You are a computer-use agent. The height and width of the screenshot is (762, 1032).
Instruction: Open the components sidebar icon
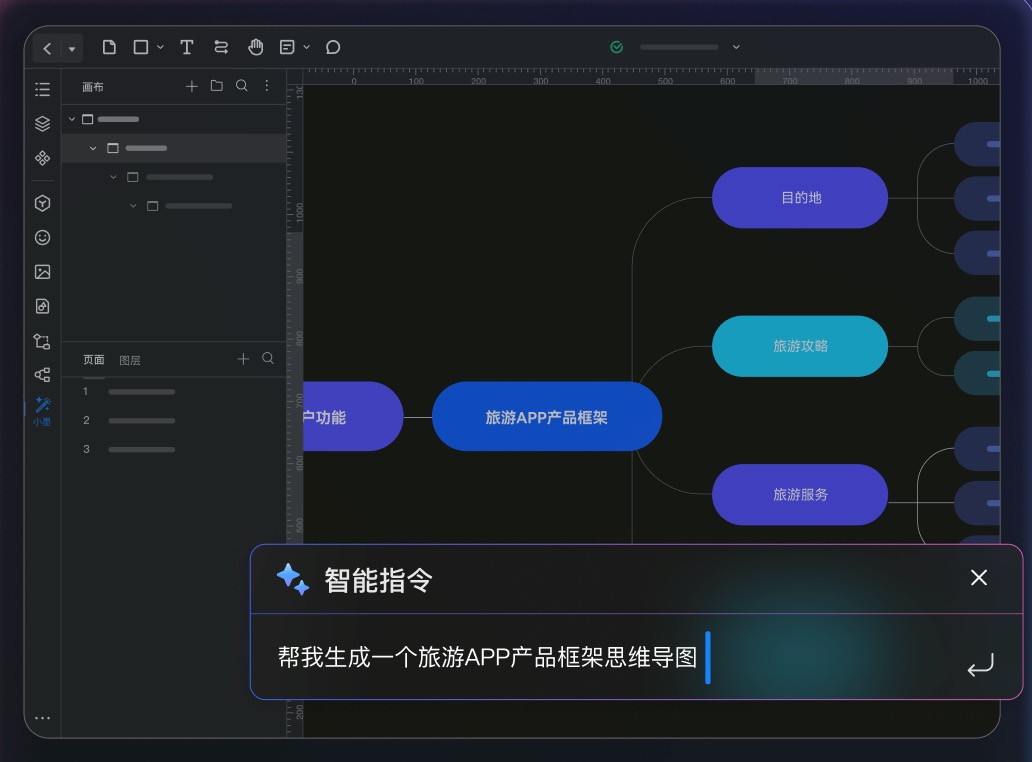42,158
